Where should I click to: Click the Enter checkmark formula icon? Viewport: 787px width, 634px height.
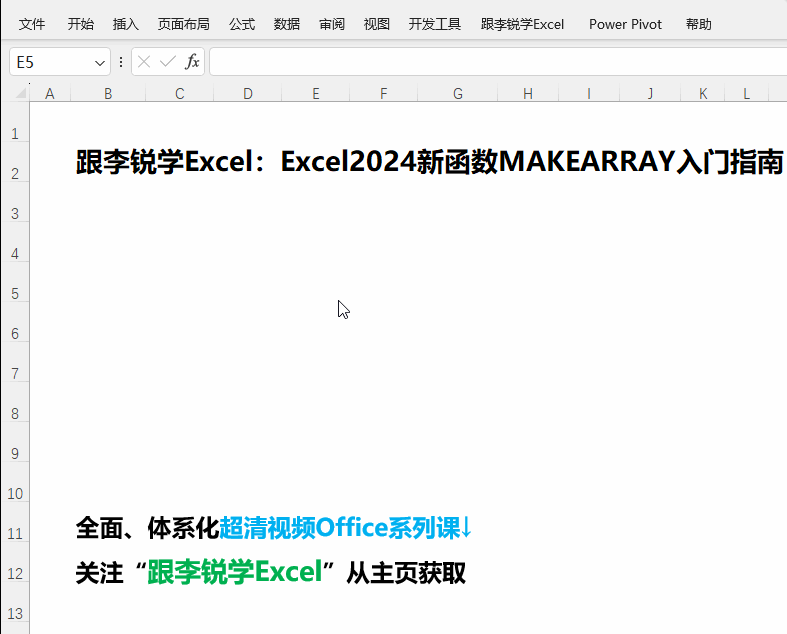(x=168, y=62)
